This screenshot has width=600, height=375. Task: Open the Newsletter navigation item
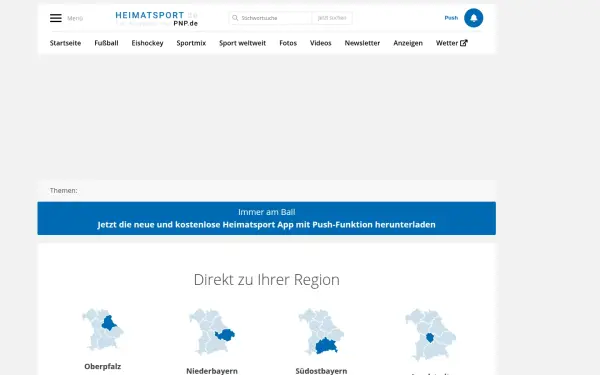pos(362,43)
